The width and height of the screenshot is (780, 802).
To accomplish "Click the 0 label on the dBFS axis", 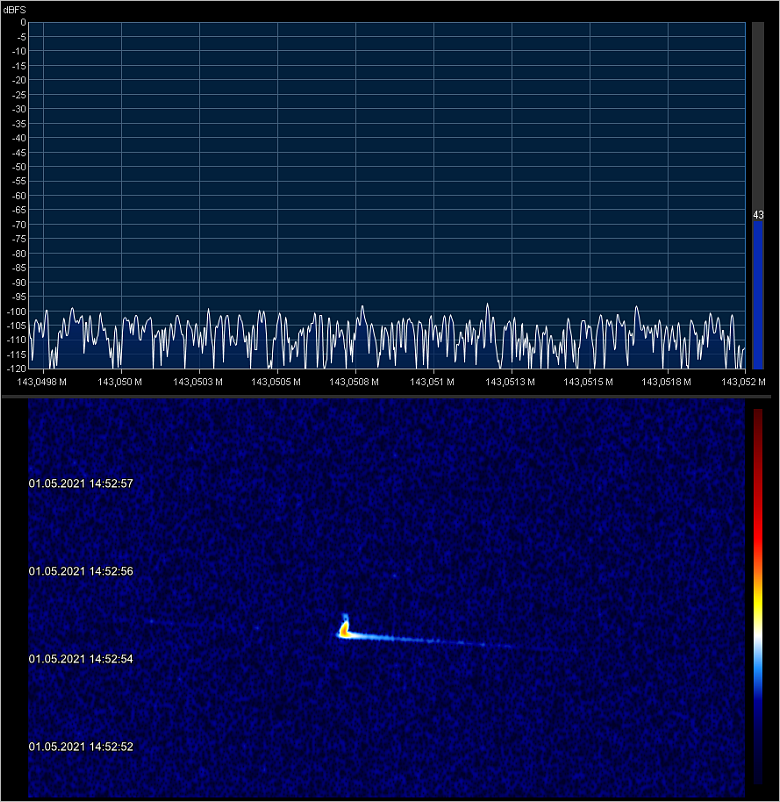I will tap(23, 22).
